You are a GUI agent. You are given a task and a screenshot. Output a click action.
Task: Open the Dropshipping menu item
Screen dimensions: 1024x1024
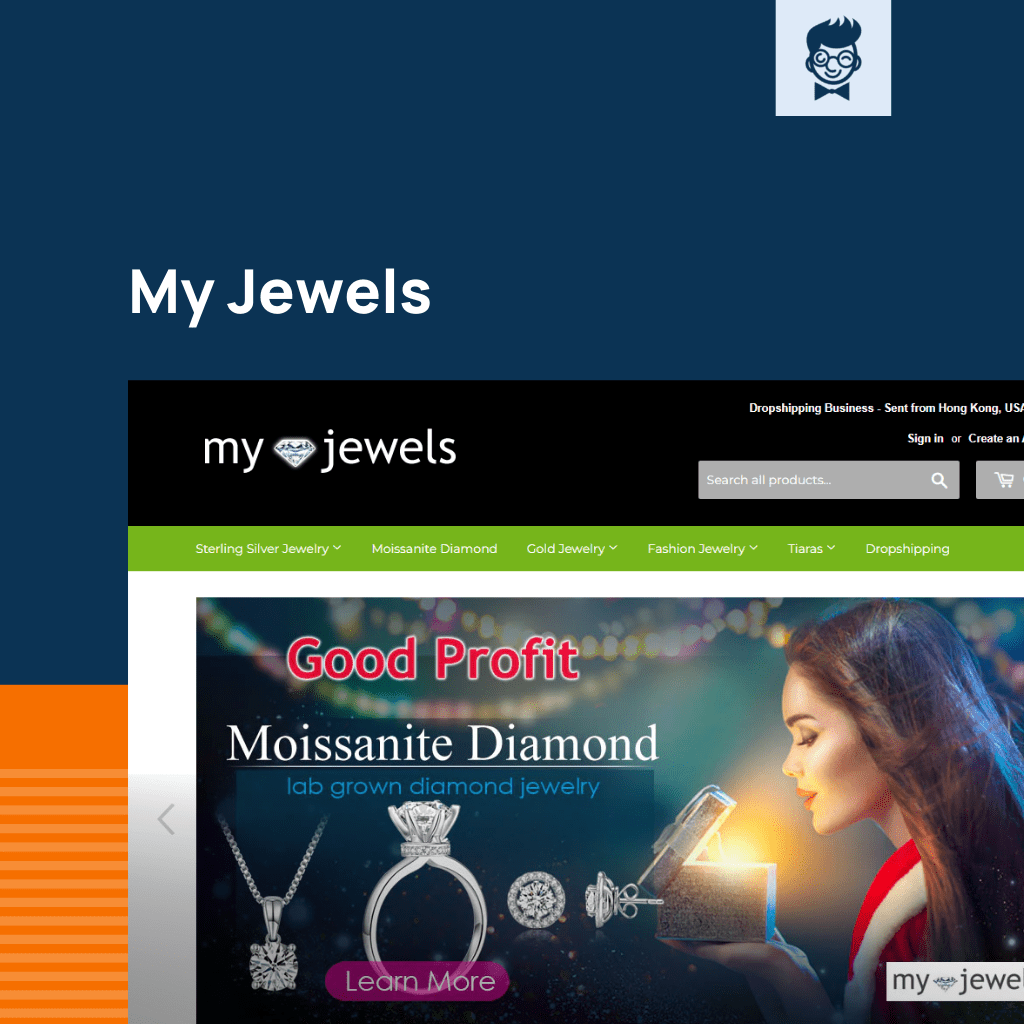(907, 549)
